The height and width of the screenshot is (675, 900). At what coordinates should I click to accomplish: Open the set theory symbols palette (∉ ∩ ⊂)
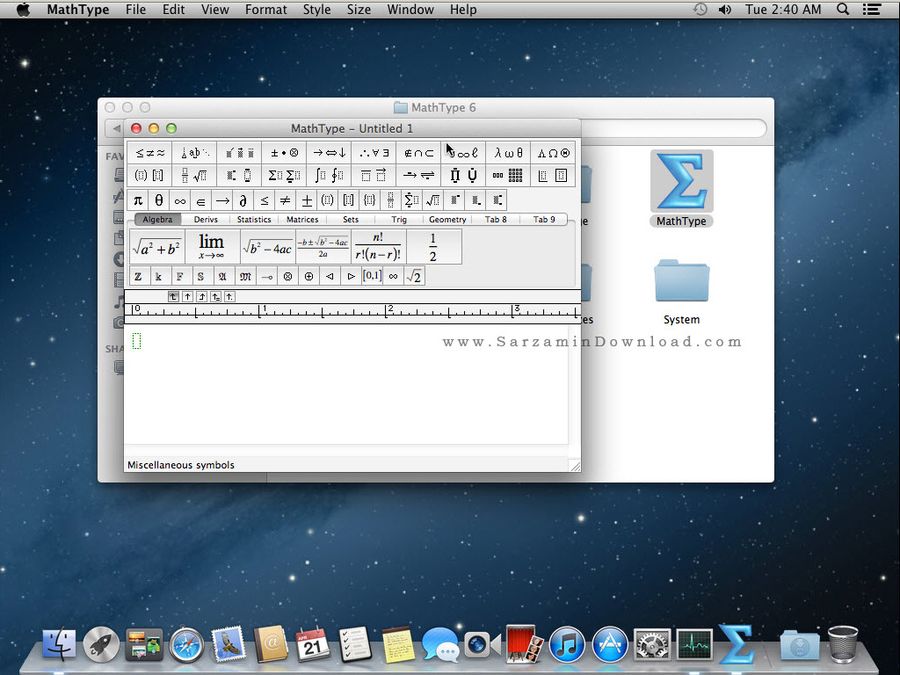[418, 153]
